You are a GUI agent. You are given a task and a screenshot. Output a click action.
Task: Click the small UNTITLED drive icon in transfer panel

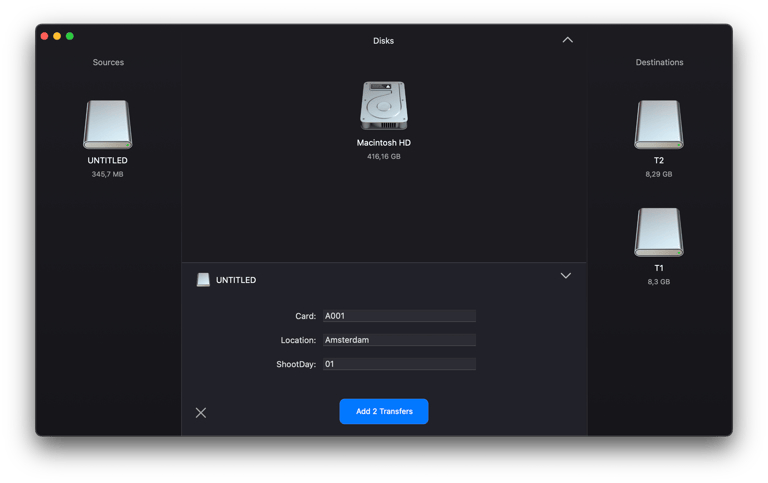(204, 280)
